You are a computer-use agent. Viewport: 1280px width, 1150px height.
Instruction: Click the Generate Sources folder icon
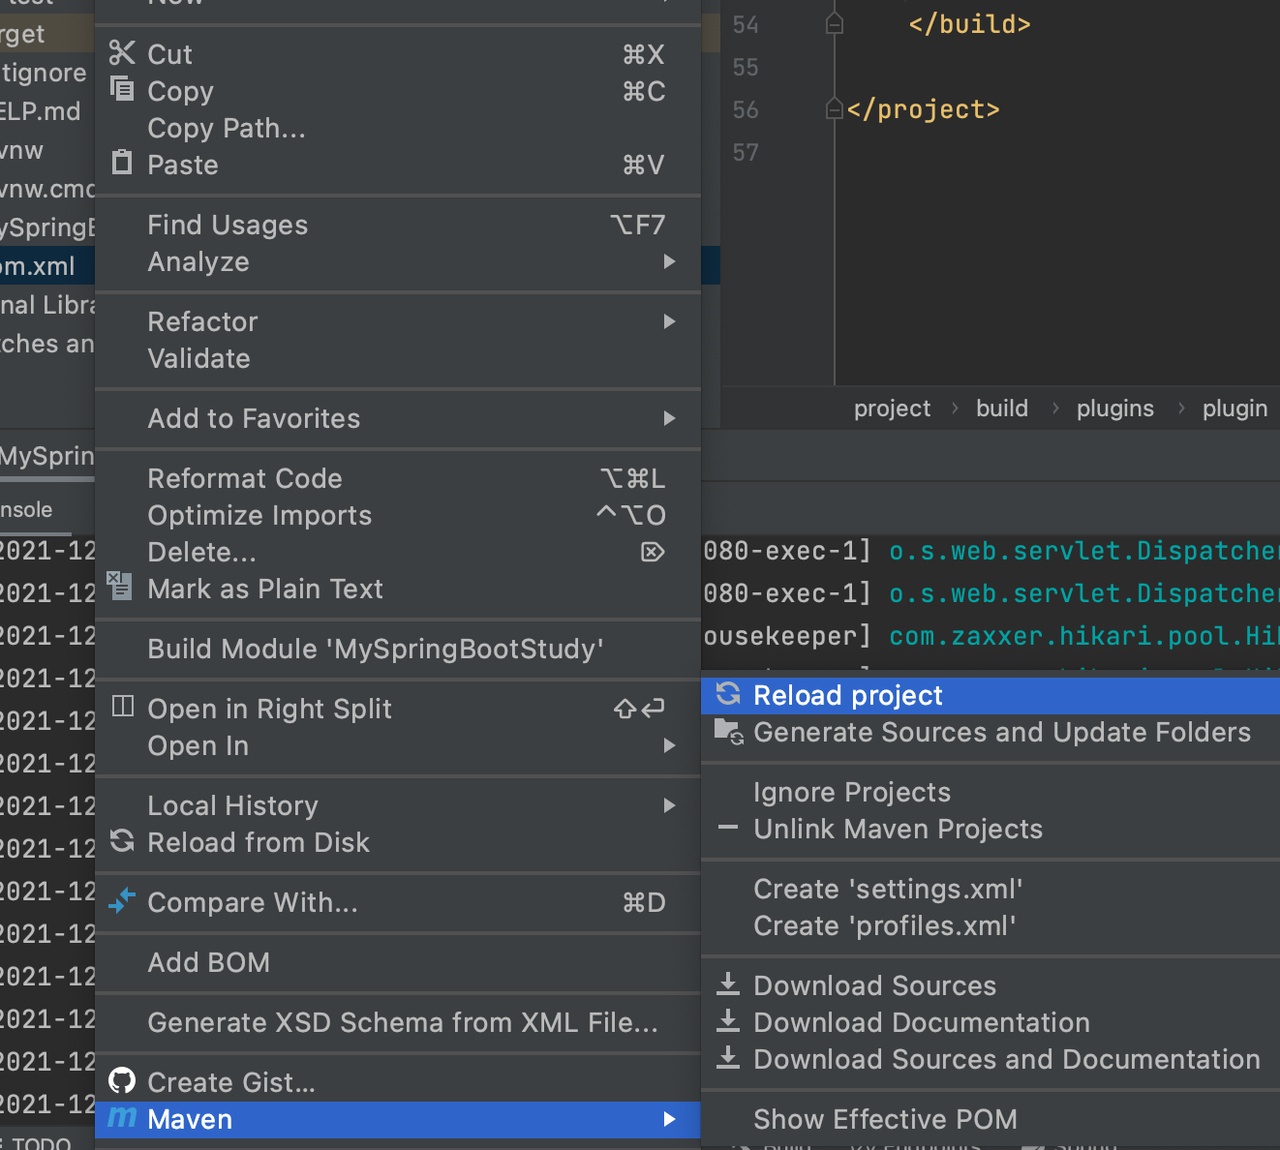click(x=729, y=732)
